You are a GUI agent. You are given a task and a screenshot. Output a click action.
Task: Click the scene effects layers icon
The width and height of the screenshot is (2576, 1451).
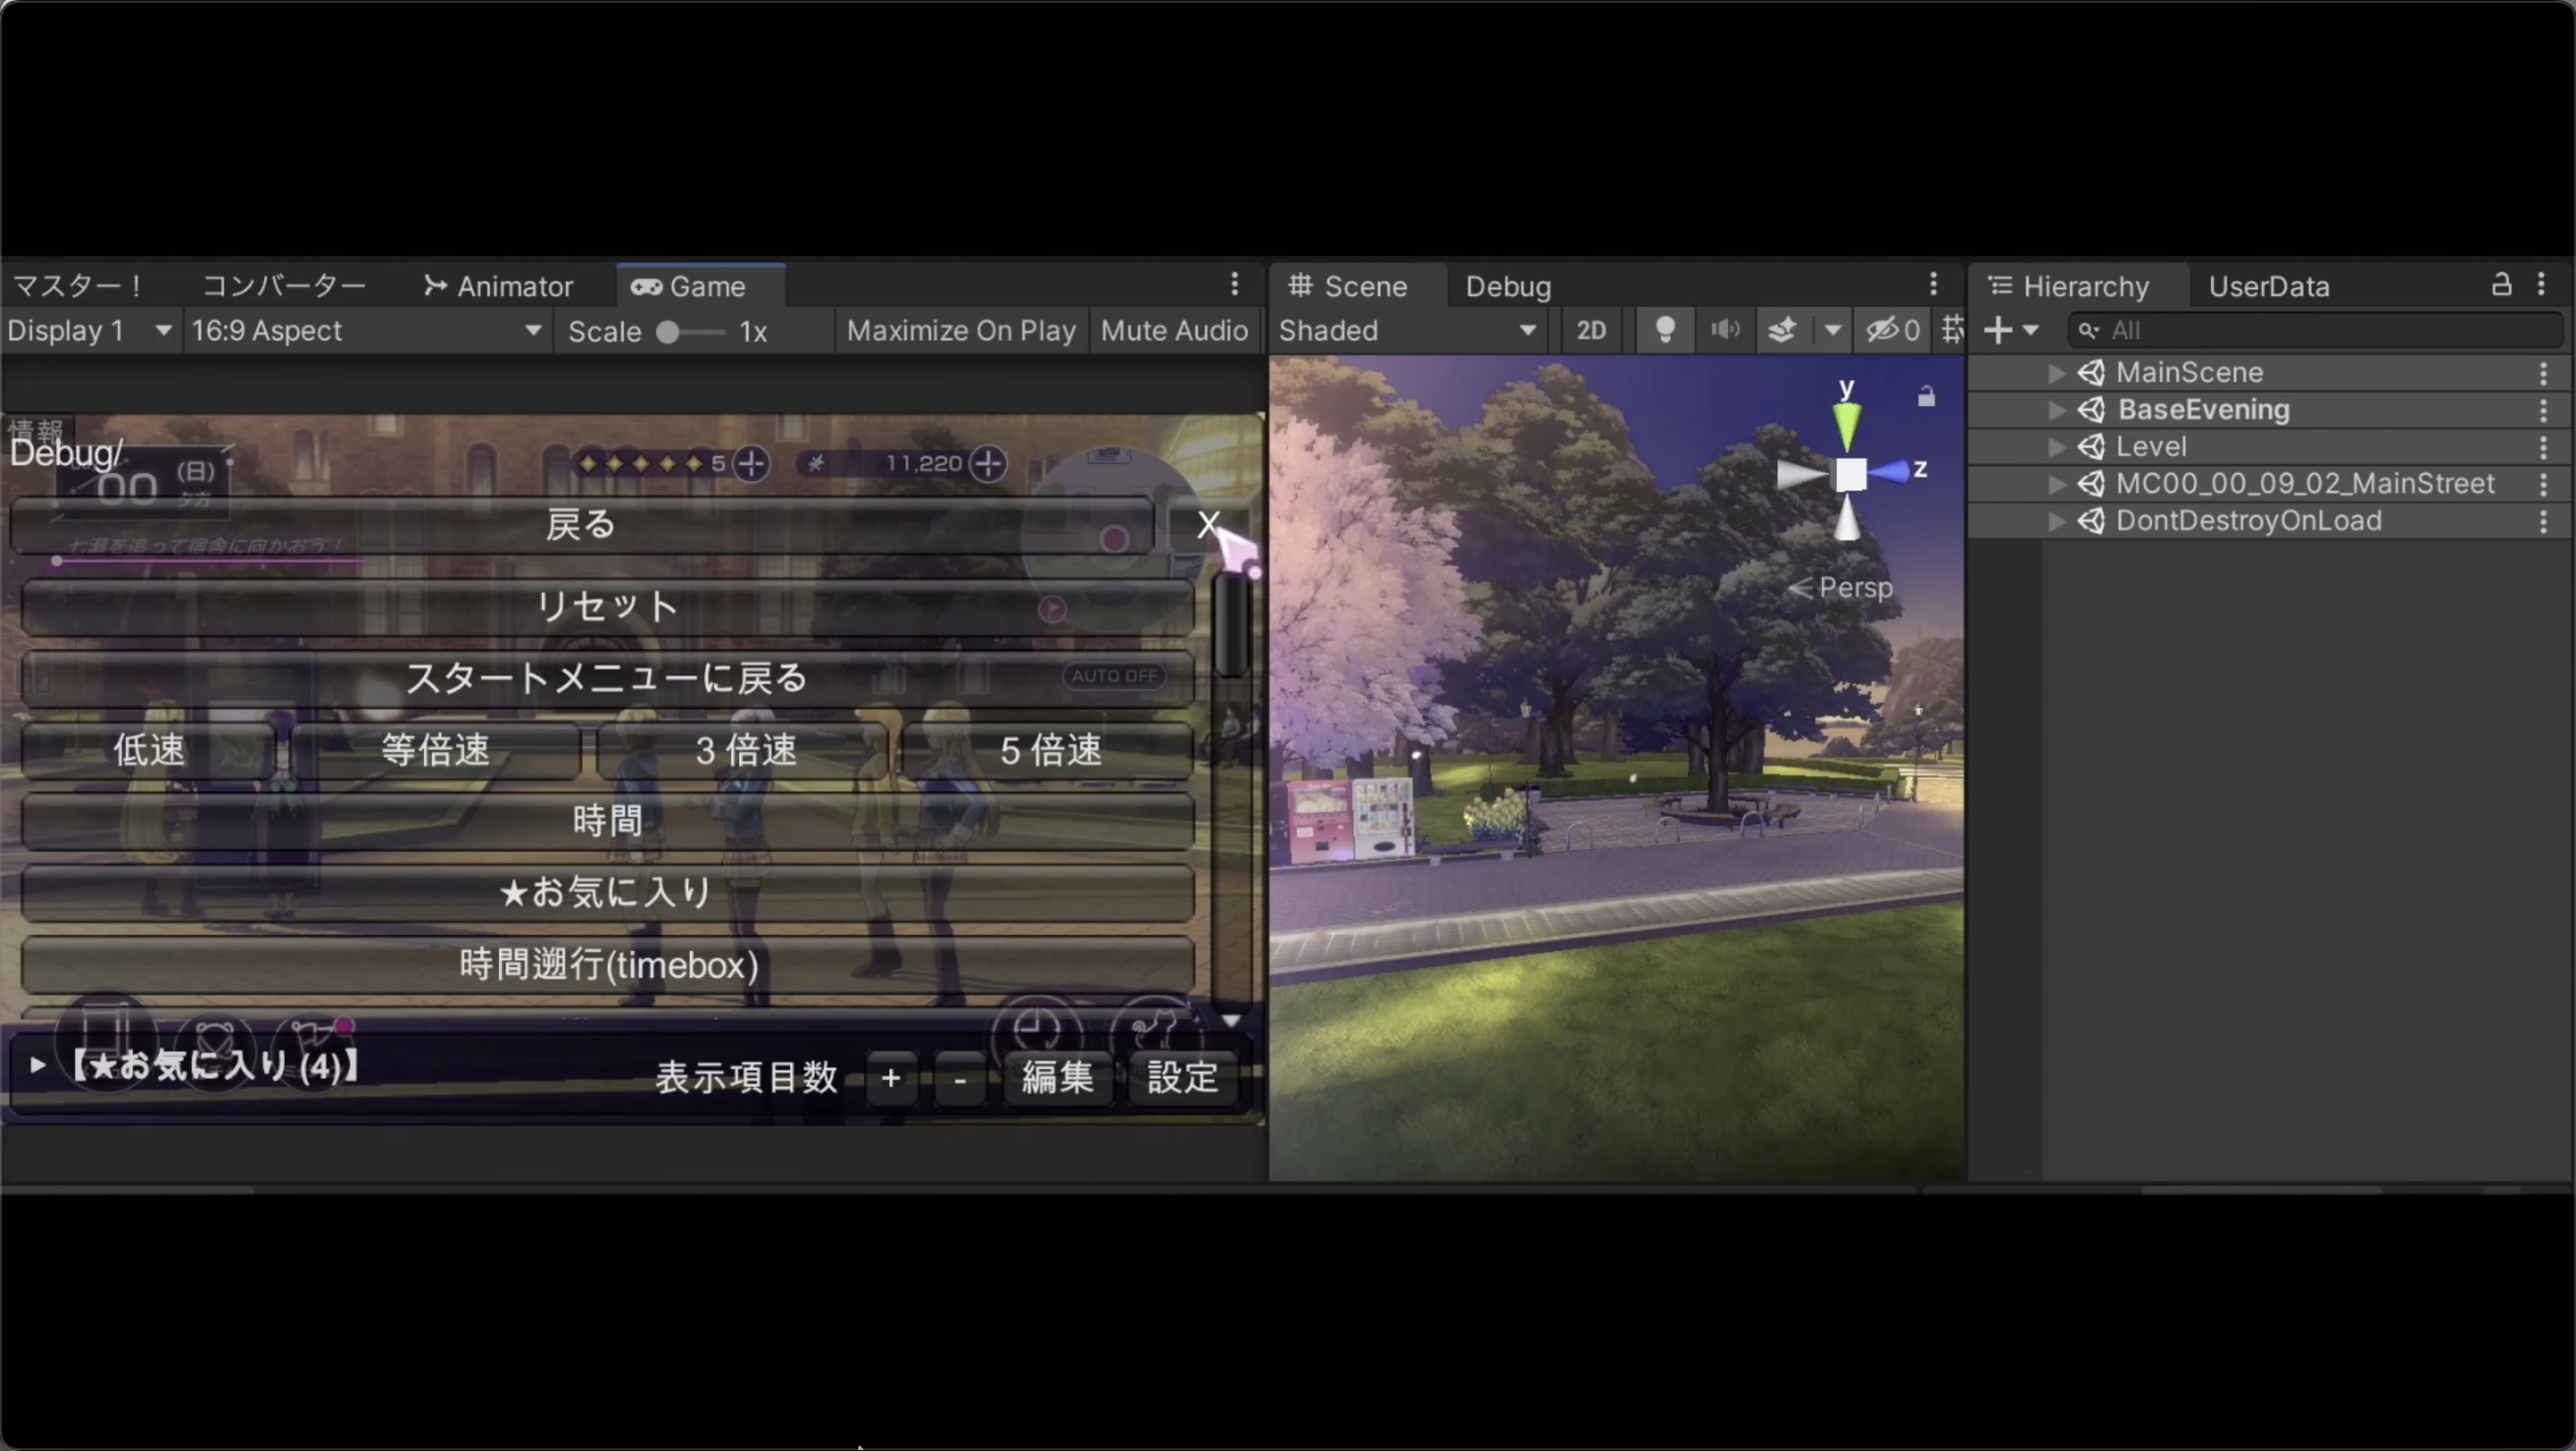[x=1782, y=330]
